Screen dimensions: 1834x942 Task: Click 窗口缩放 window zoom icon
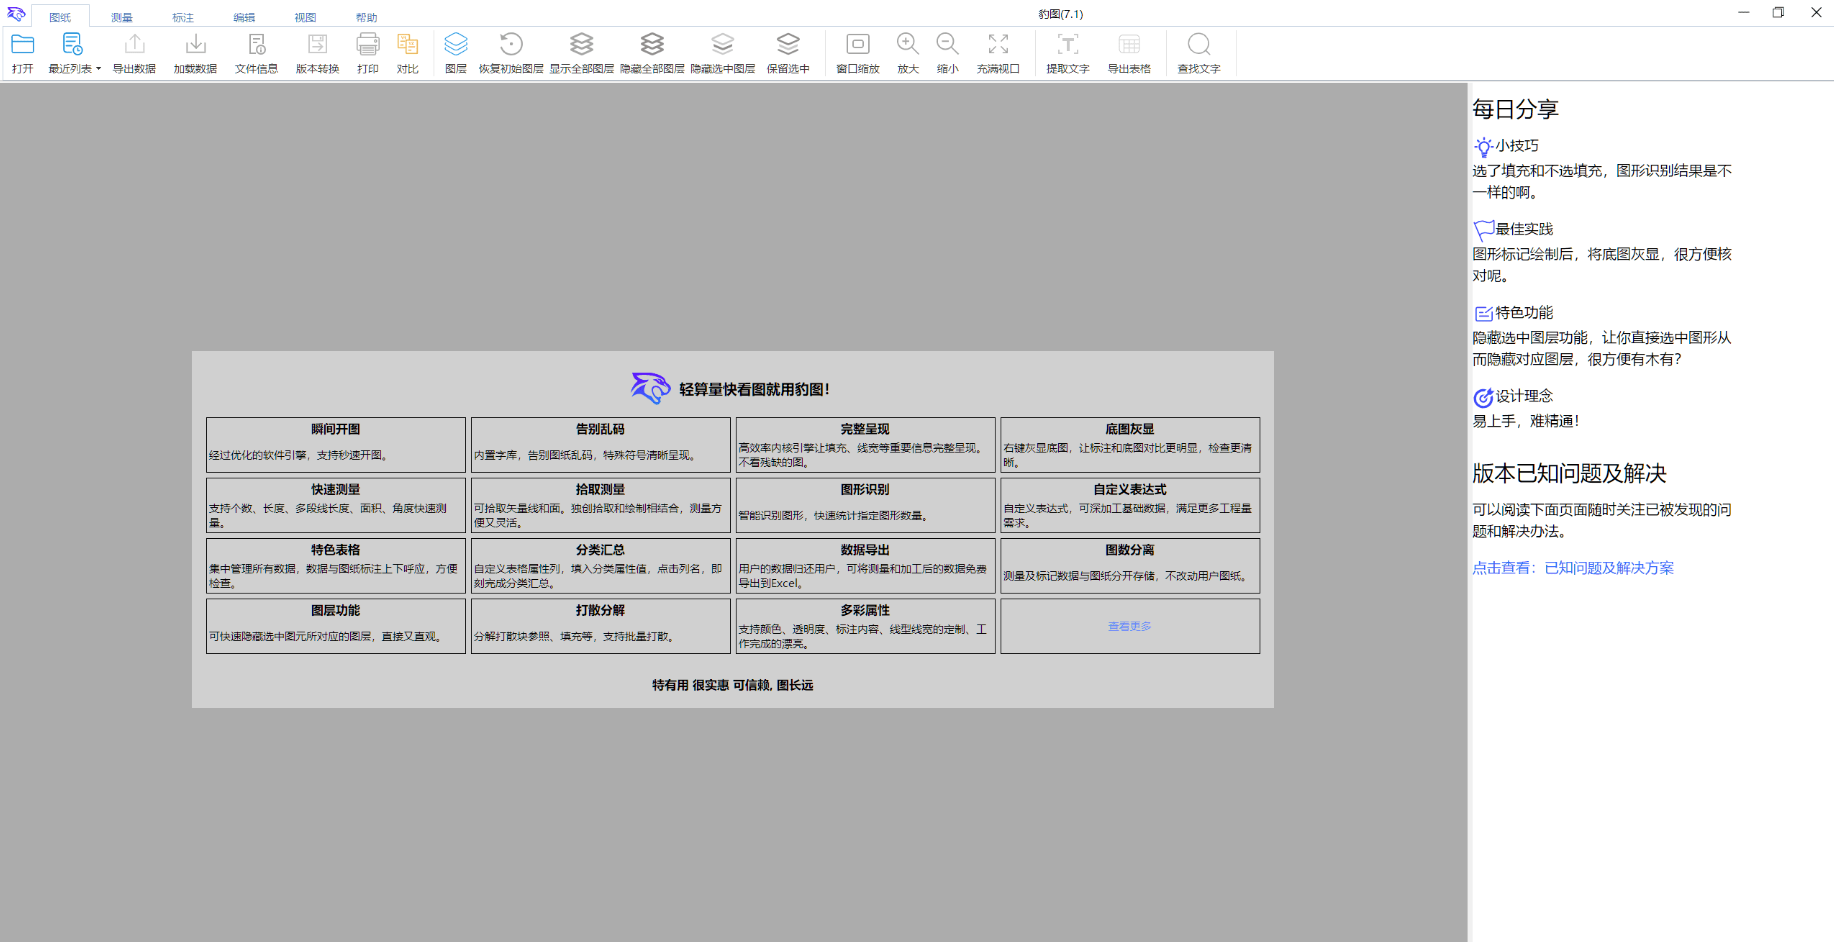[858, 44]
